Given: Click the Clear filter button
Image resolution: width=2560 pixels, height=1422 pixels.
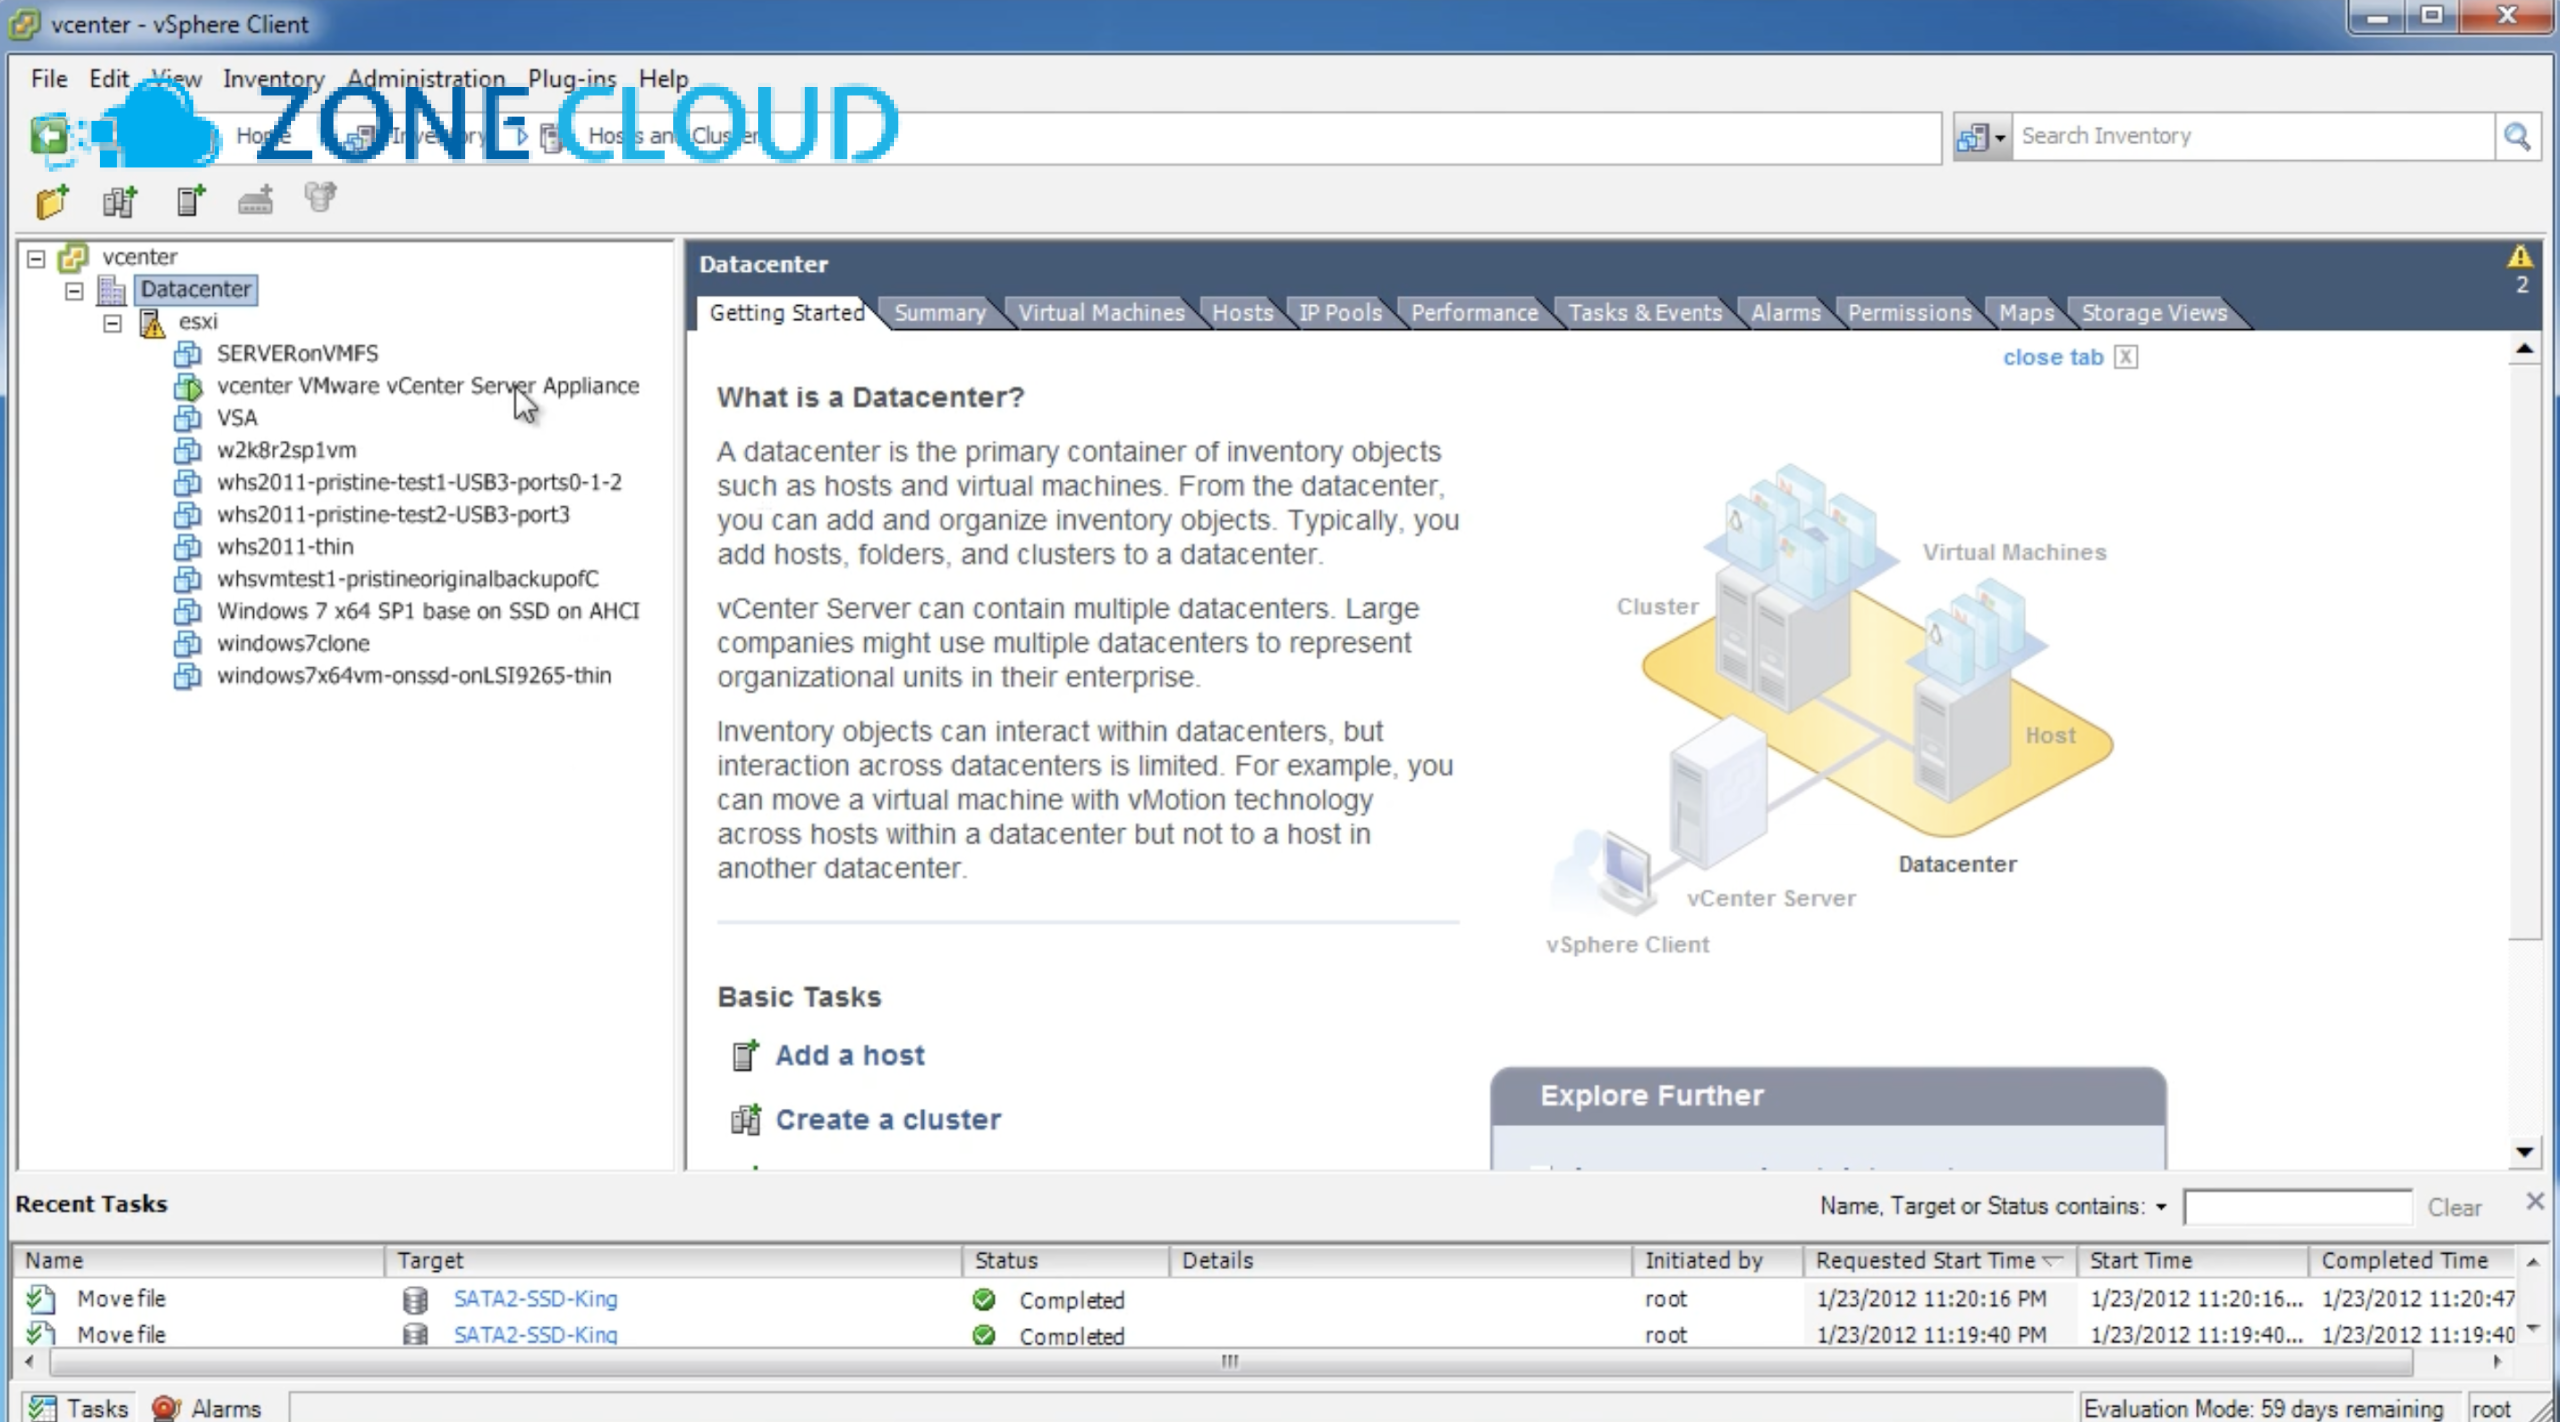Looking at the screenshot, I should click(2454, 1207).
